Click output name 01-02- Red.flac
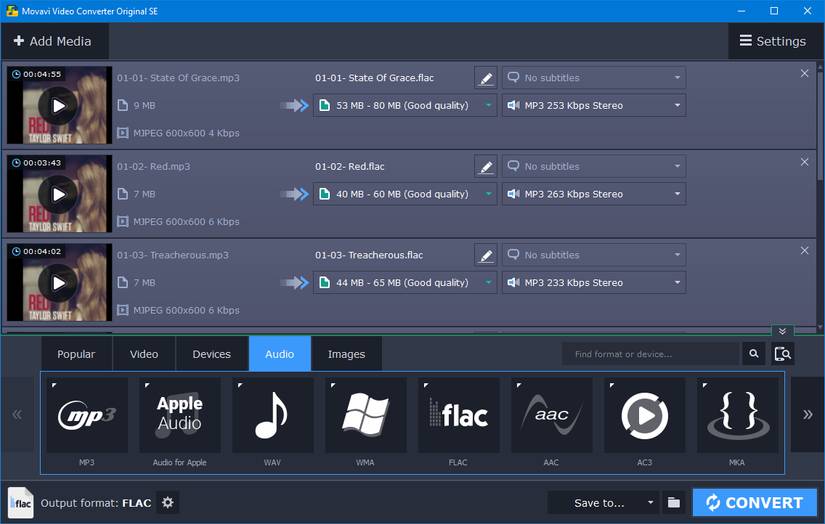The width and height of the screenshot is (825, 524). pos(350,166)
